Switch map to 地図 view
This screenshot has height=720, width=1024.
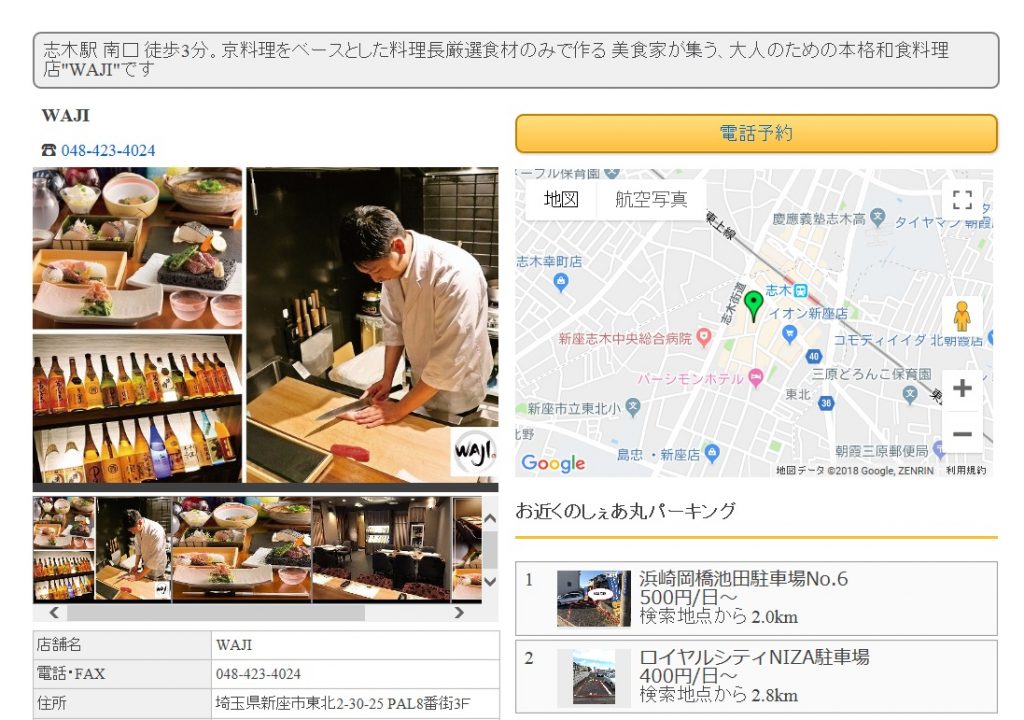click(561, 199)
